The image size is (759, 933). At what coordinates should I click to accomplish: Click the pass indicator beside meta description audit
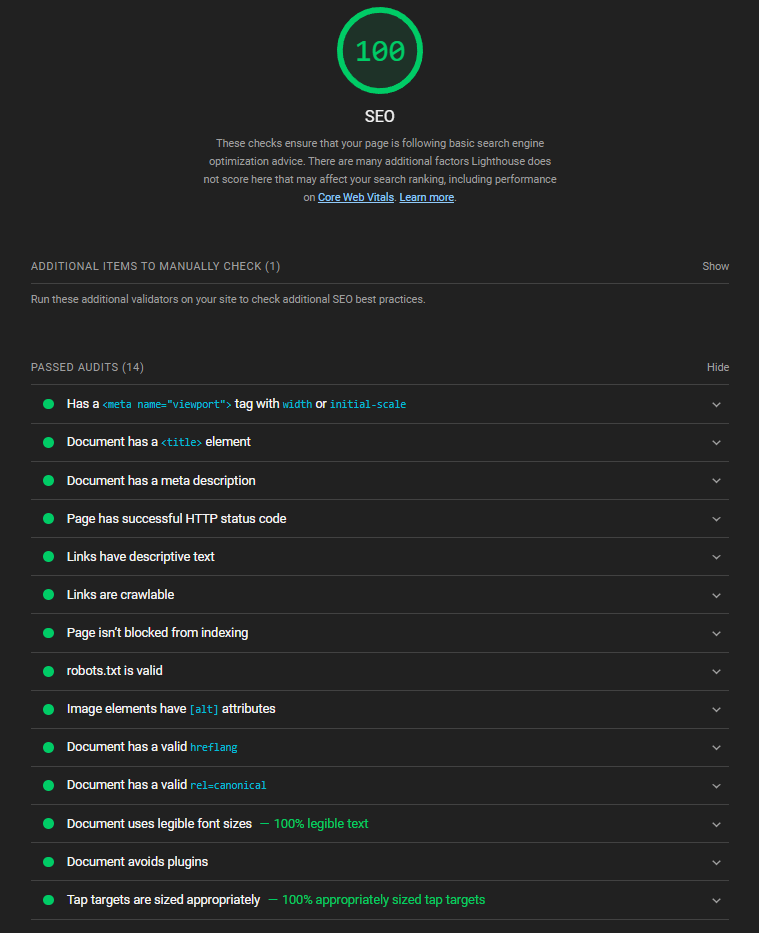click(x=49, y=481)
